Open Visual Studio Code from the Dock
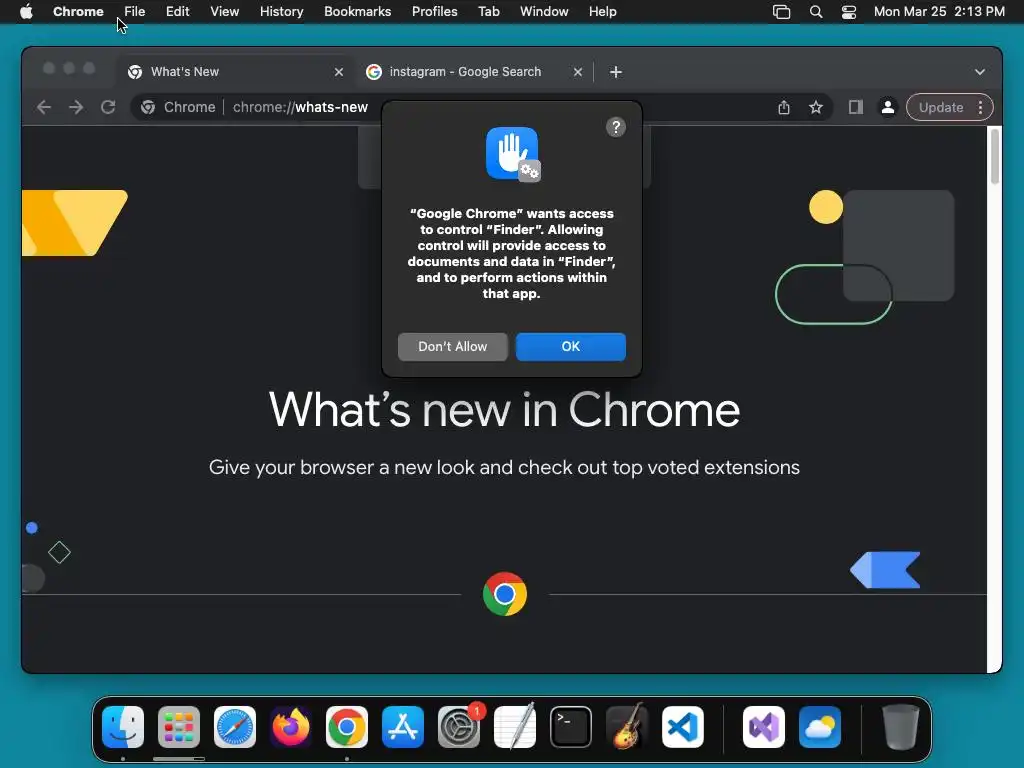The width and height of the screenshot is (1024, 768). tap(682, 727)
